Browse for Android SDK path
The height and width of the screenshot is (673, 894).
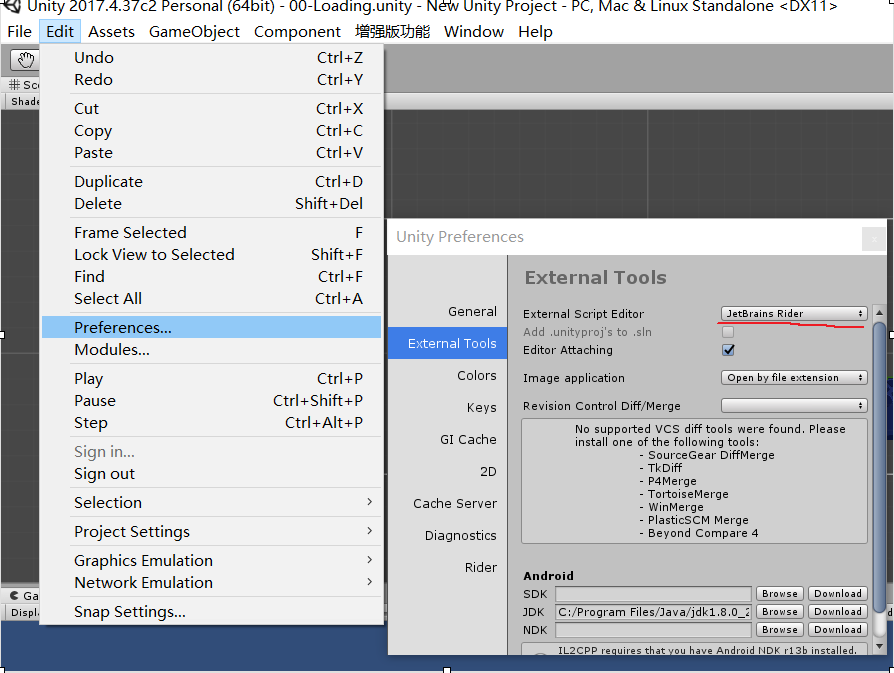coord(779,594)
